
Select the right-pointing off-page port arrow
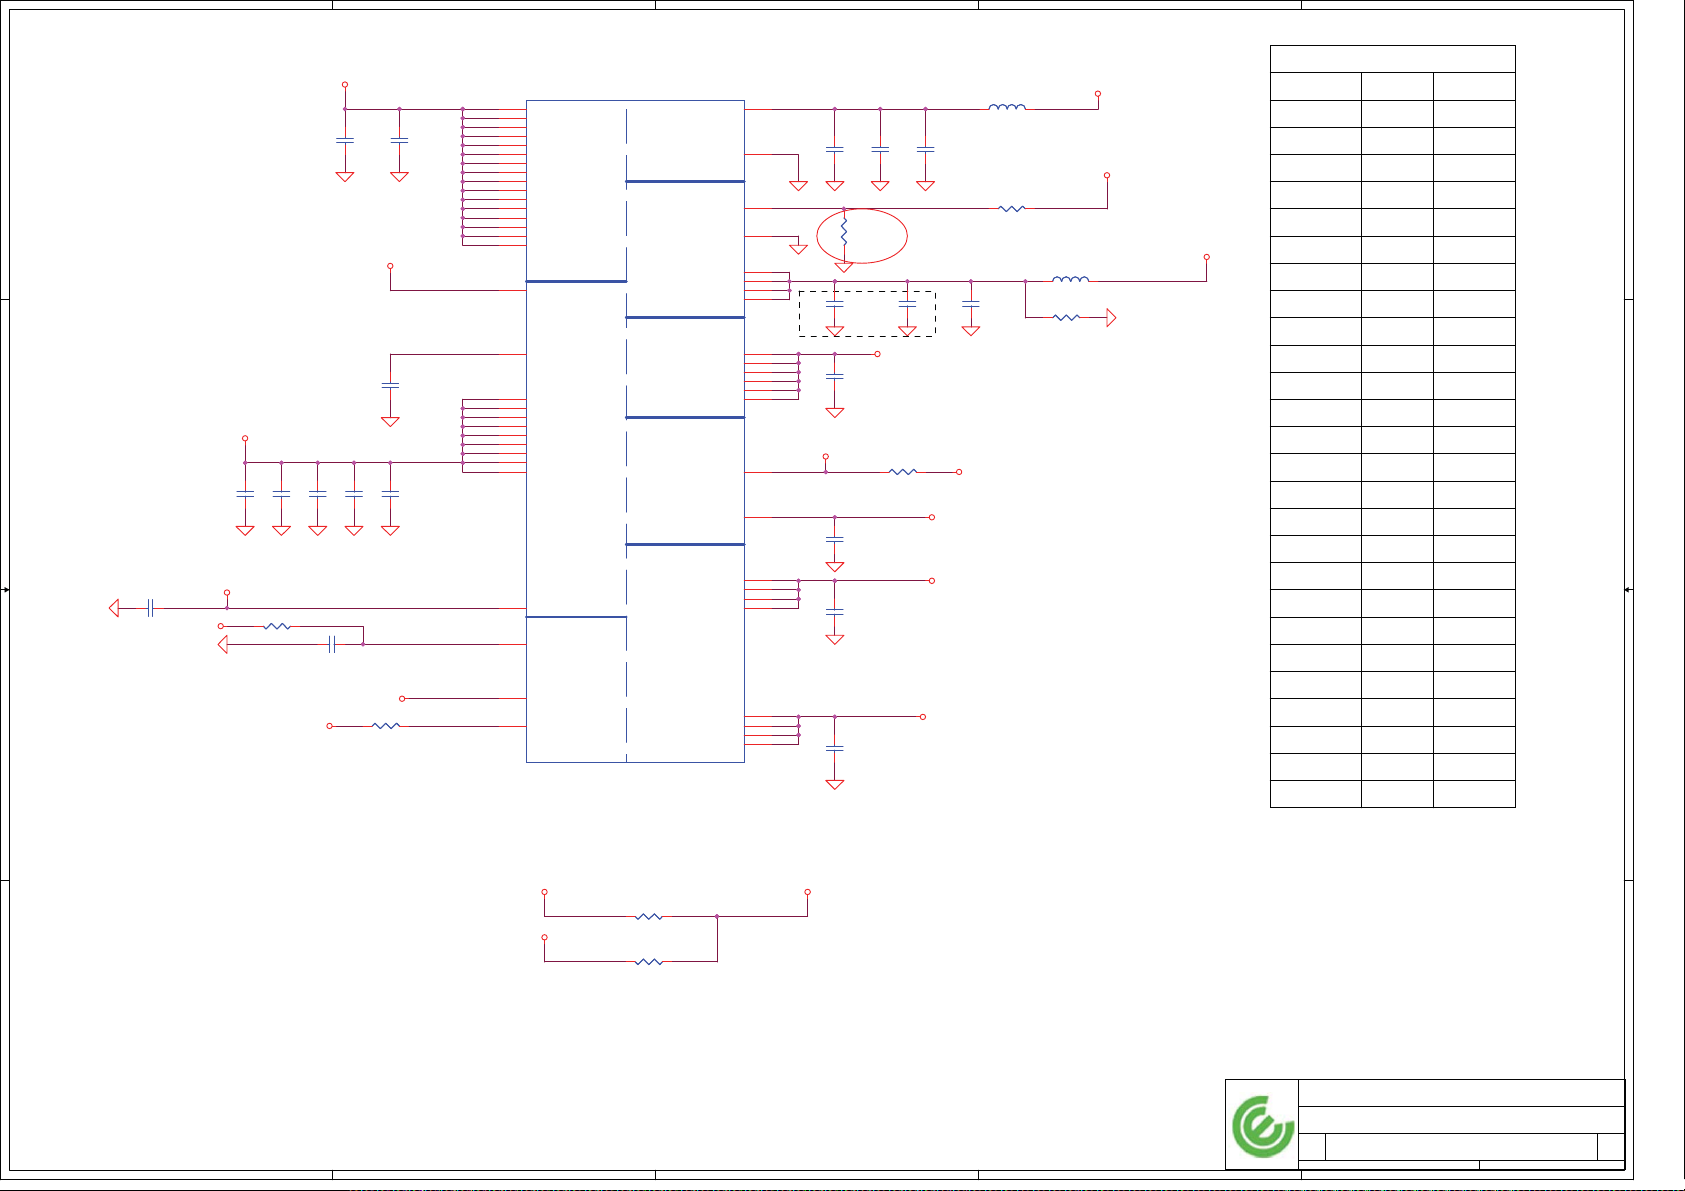pos(1111,318)
